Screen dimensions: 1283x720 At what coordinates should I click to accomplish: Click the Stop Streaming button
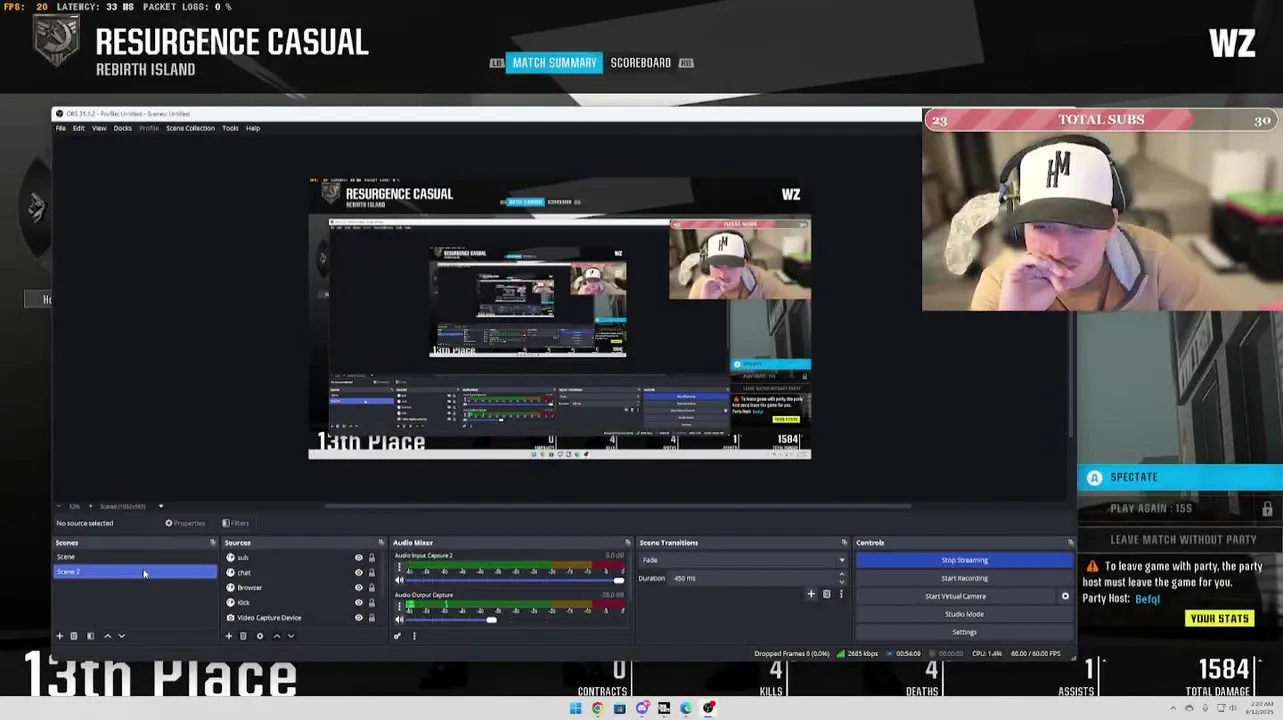(964, 560)
